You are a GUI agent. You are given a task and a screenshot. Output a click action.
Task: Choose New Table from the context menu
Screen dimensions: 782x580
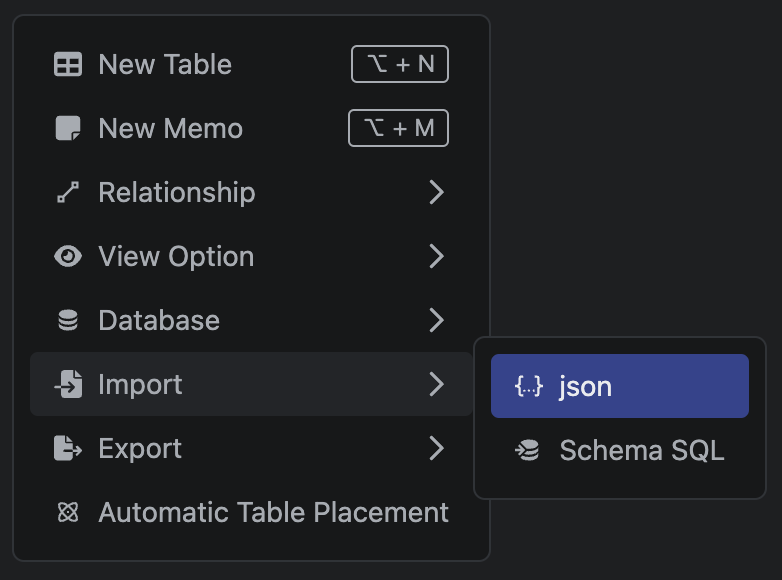[165, 65]
